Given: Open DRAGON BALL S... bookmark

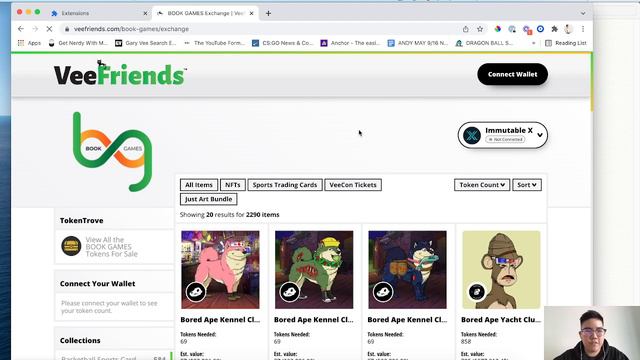Looking at the screenshot, I should pos(484,43).
